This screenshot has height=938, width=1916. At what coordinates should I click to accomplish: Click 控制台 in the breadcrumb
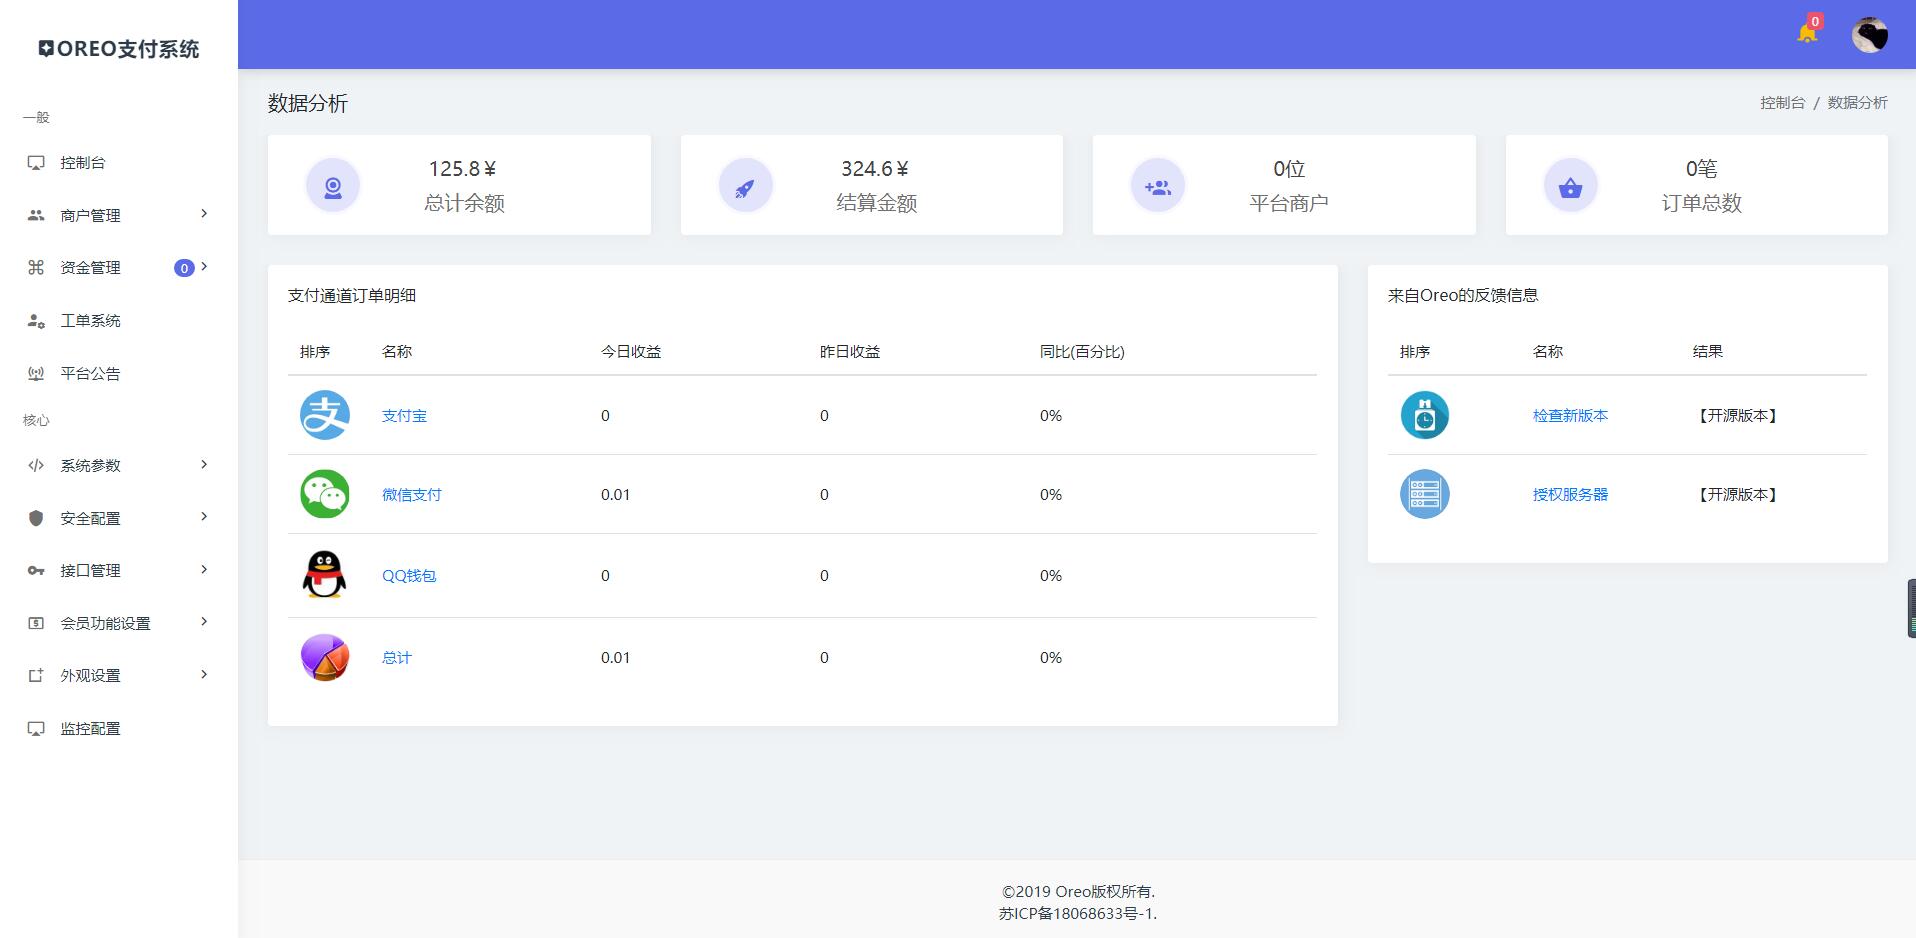tap(1782, 102)
